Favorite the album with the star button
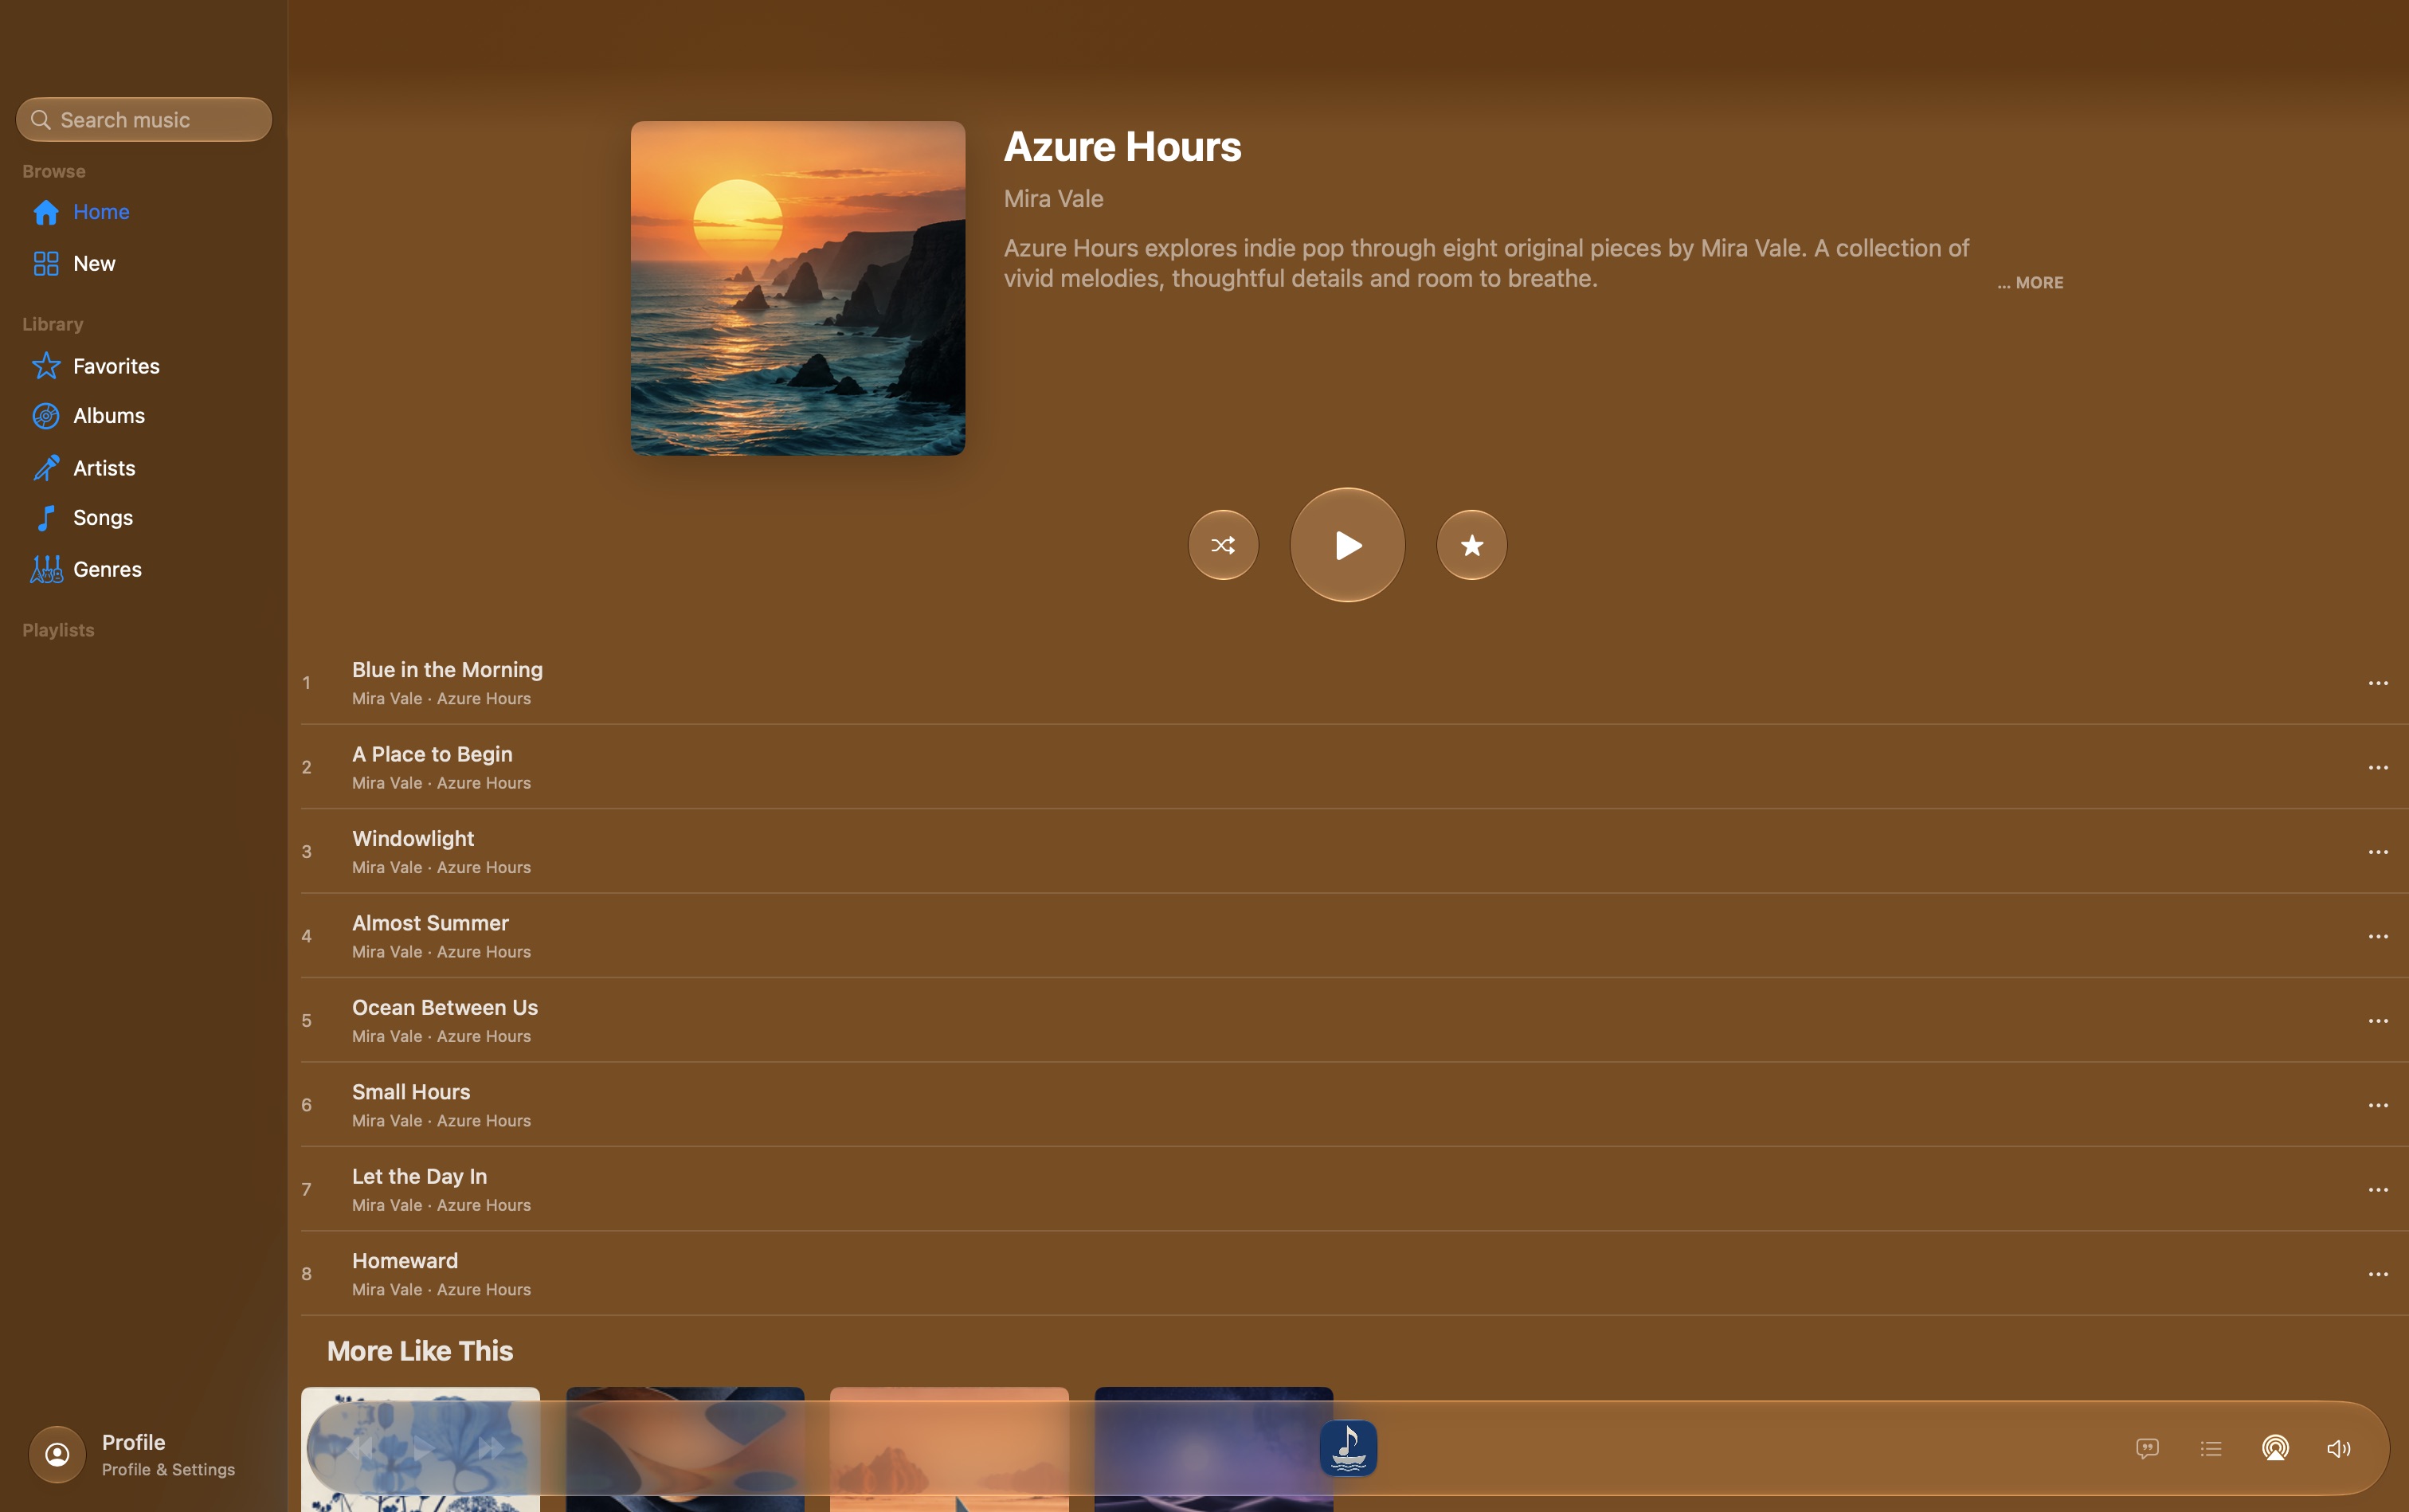The image size is (2409, 1512). pos(1471,545)
